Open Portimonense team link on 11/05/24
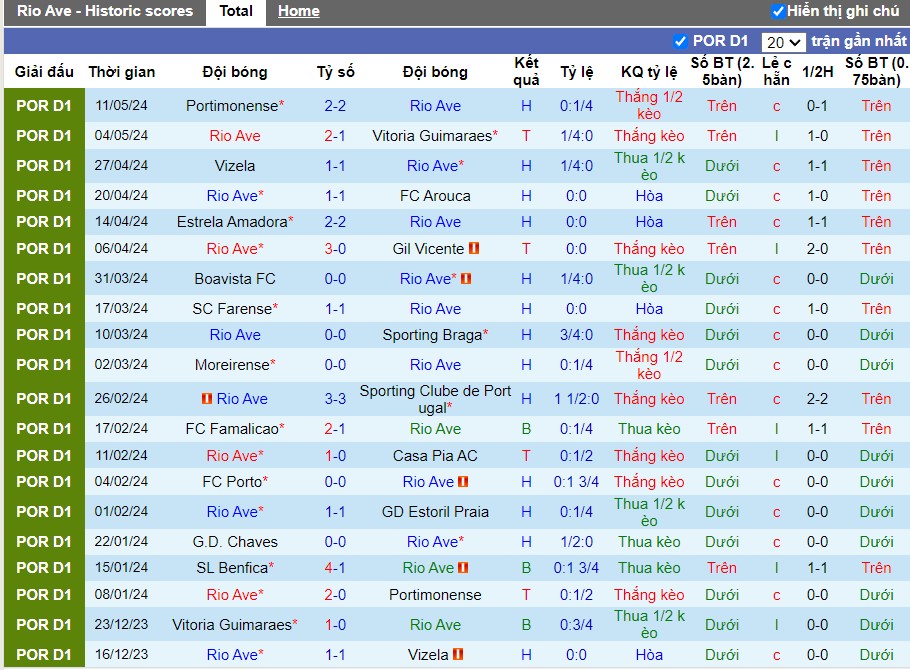The width and height of the screenshot is (910, 670). coord(232,106)
